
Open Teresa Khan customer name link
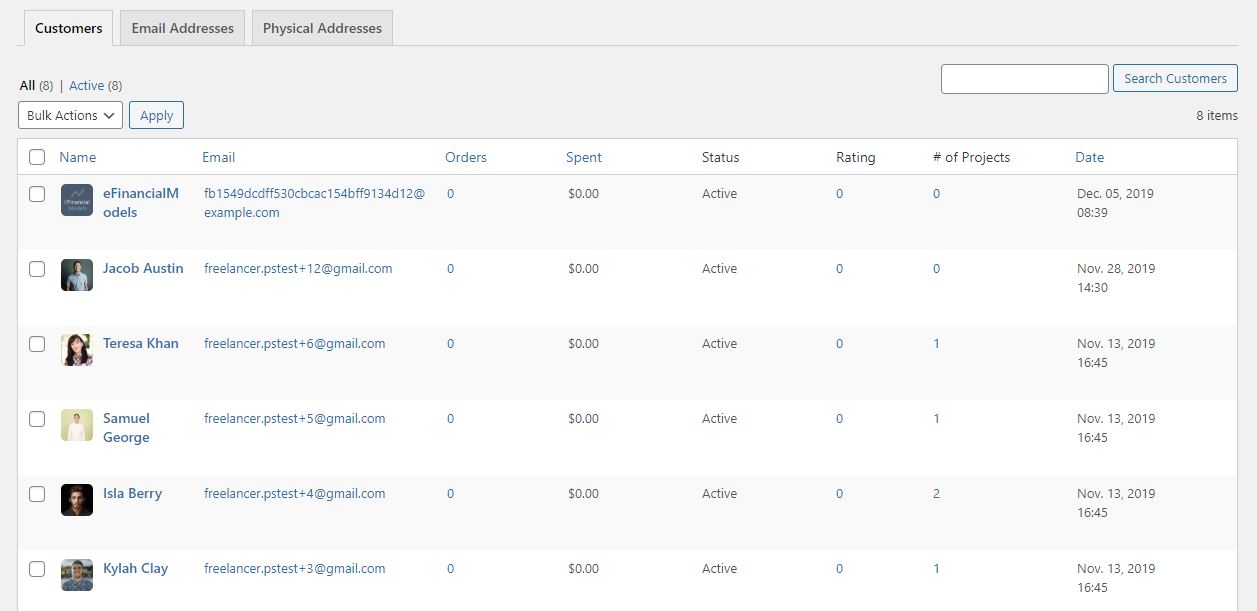click(x=141, y=343)
